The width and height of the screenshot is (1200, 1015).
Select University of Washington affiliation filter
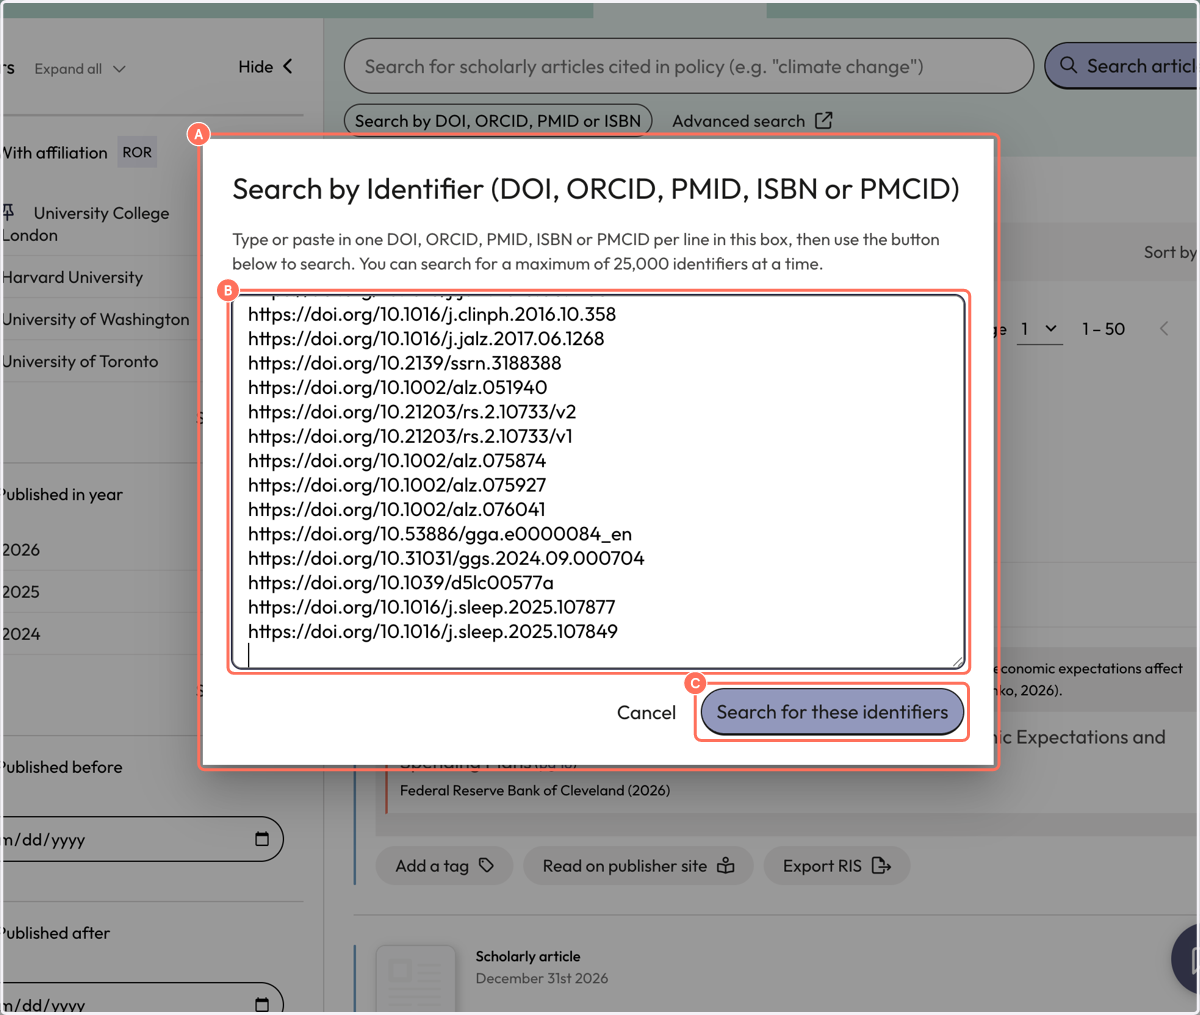point(95,319)
